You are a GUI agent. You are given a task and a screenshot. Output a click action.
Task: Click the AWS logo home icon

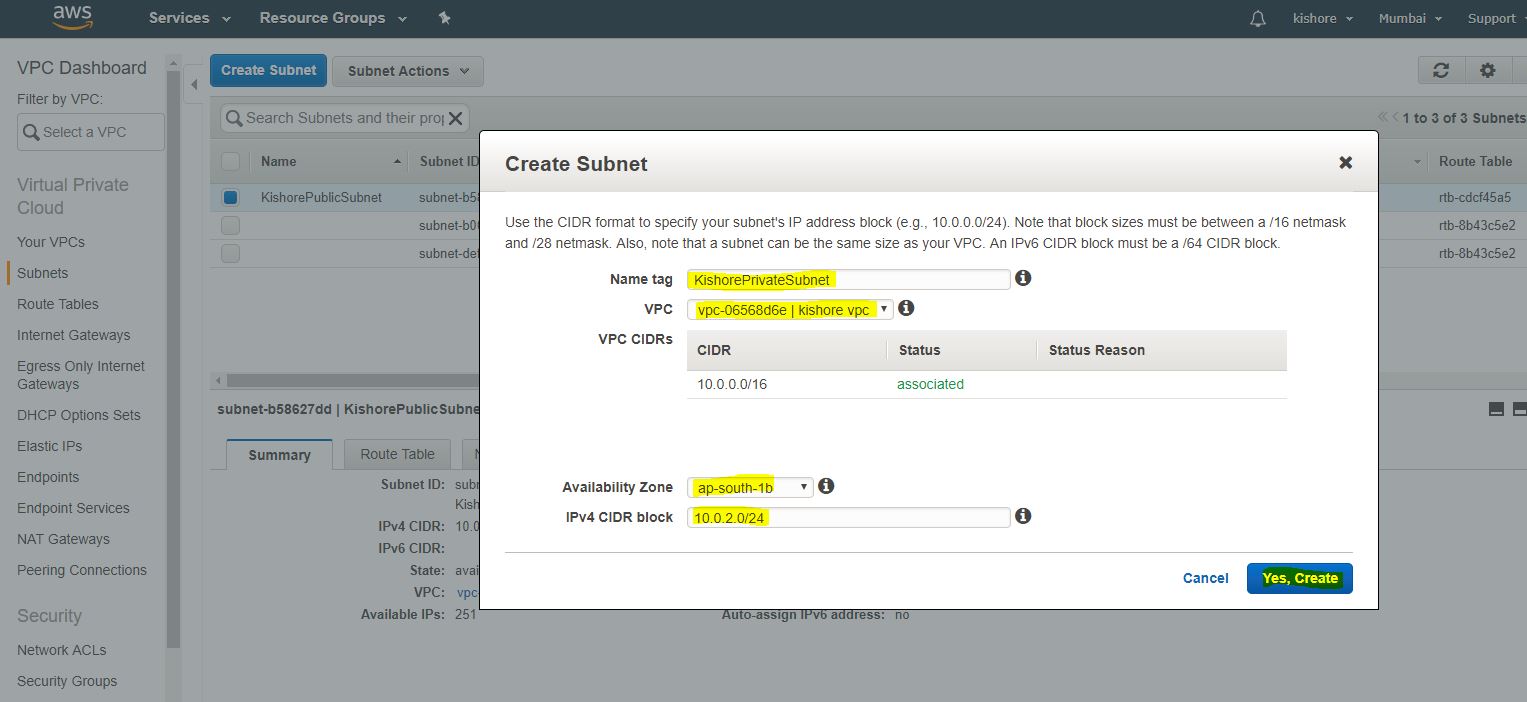(x=72, y=17)
